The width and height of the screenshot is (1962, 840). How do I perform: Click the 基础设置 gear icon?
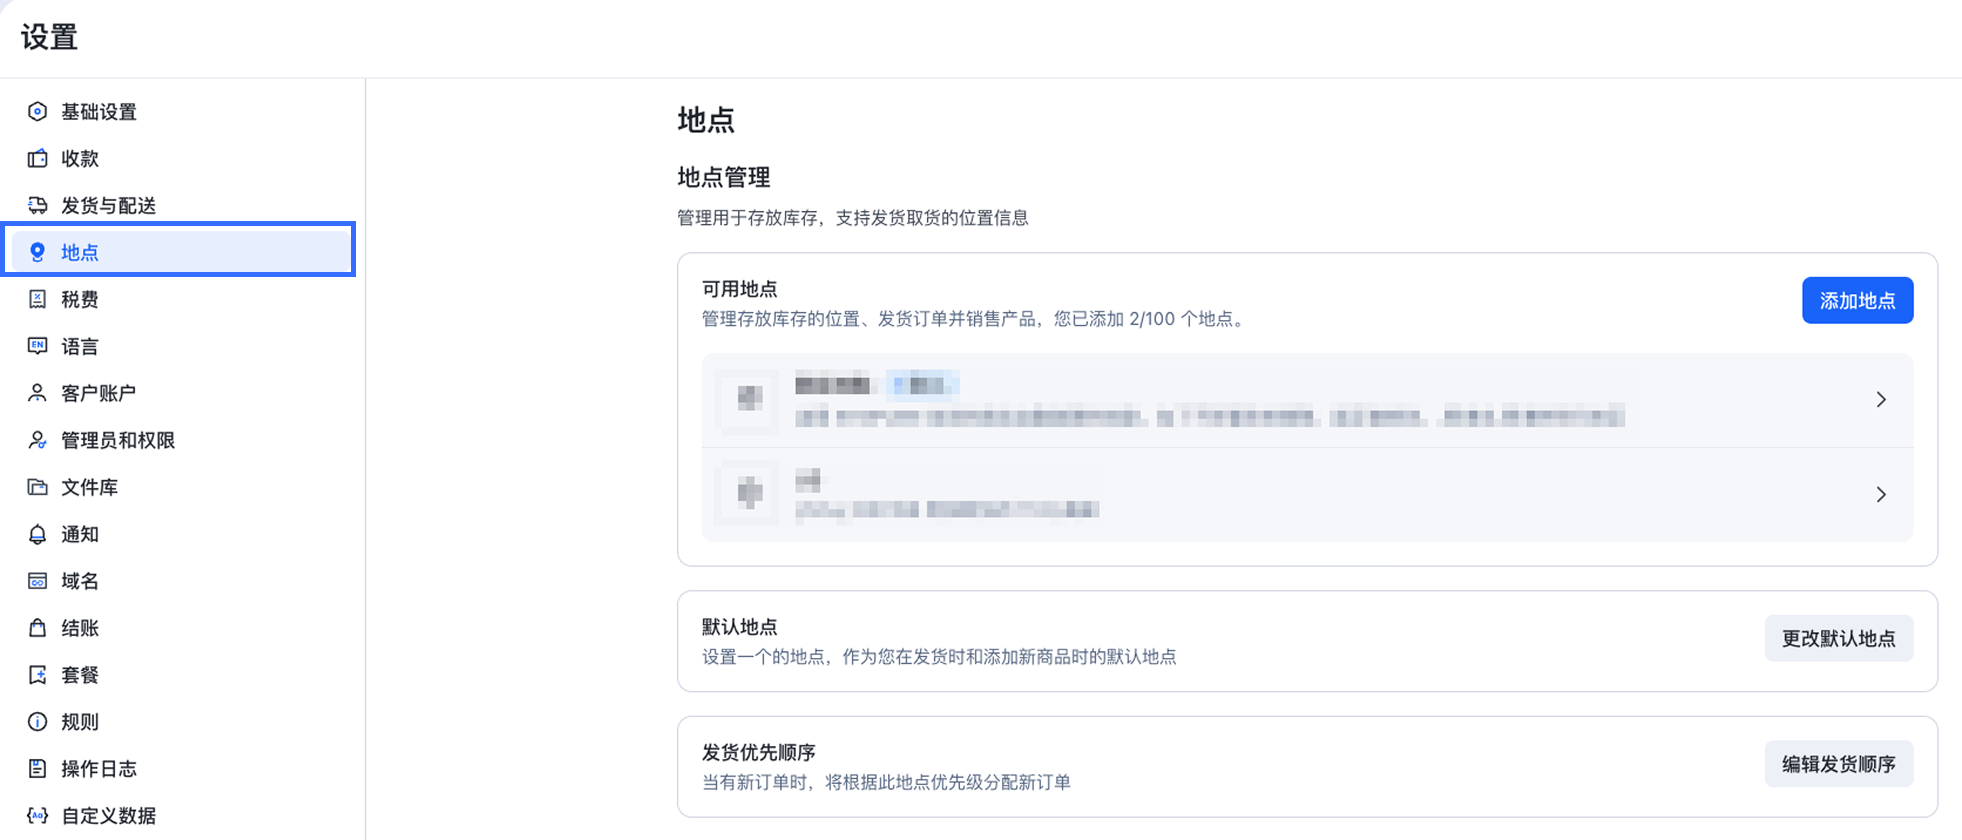click(37, 111)
